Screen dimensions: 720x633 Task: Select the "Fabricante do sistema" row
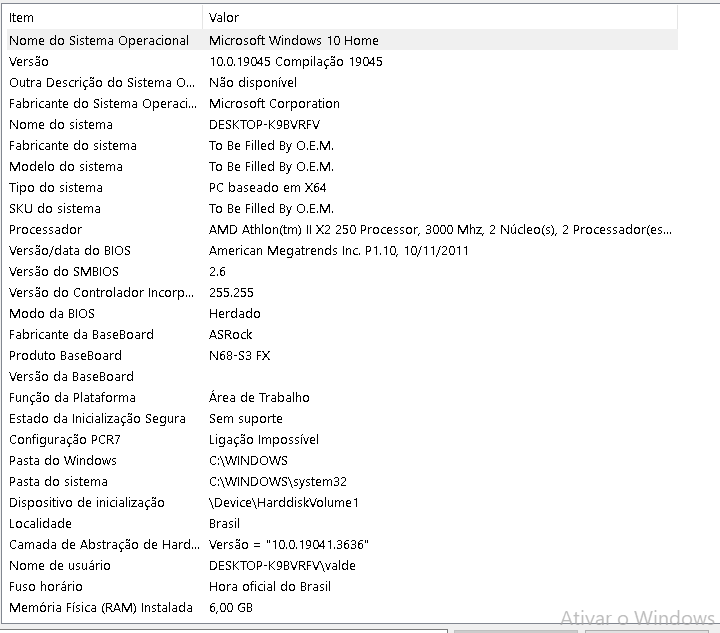click(342, 146)
